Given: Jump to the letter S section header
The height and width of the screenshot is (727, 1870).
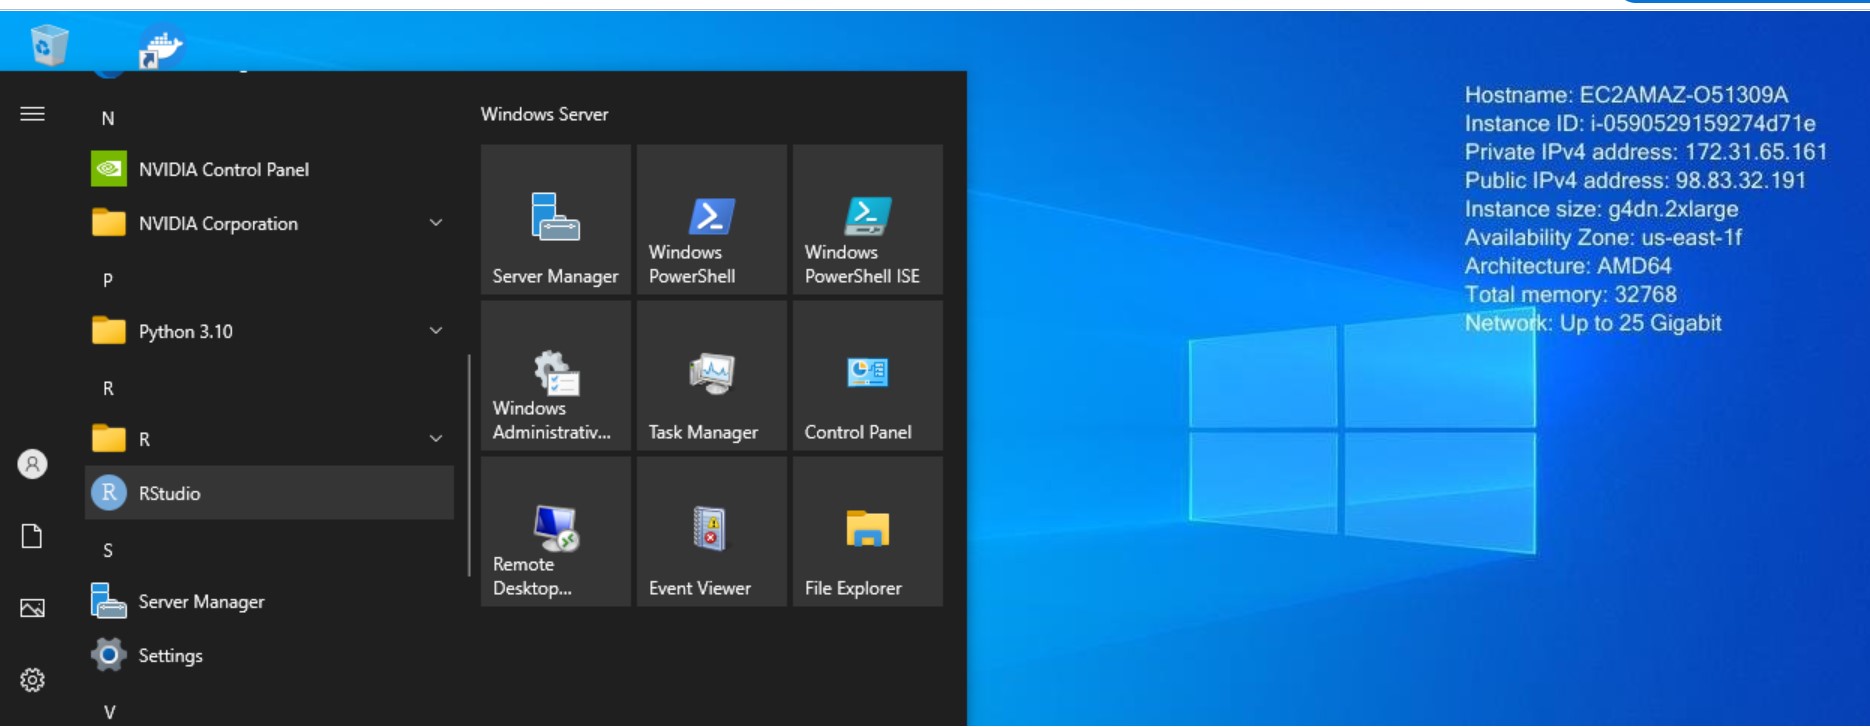Looking at the screenshot, I should tap(108, 550).
